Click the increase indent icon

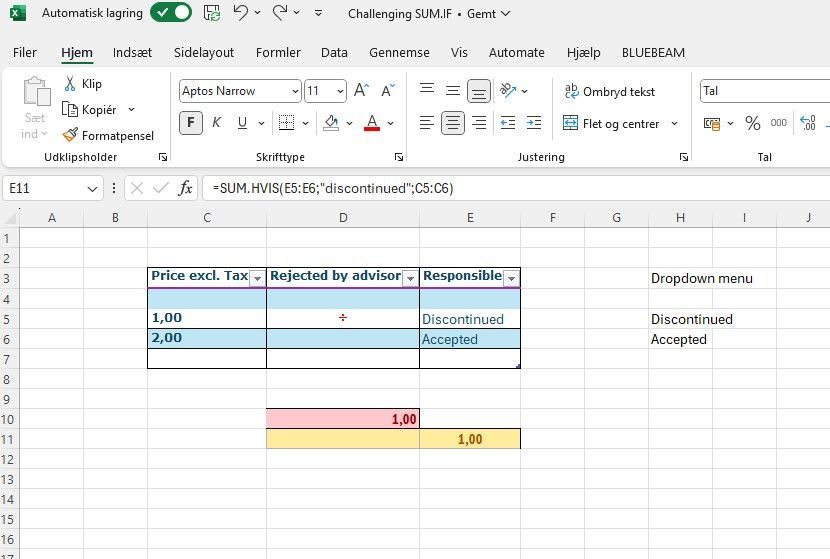pyautogui.click(x=534, y=123)
